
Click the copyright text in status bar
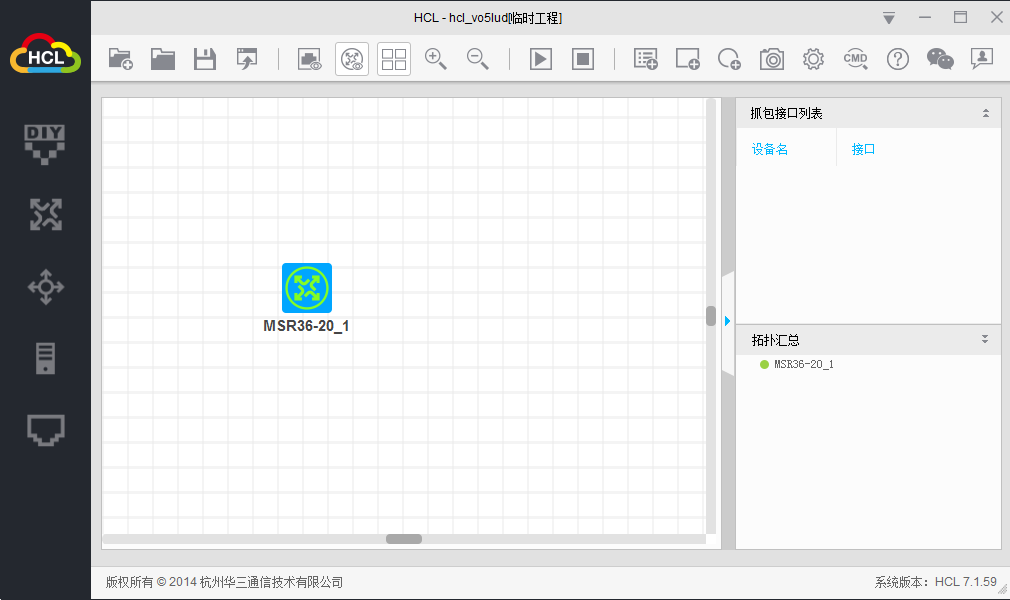pos(224,582)
